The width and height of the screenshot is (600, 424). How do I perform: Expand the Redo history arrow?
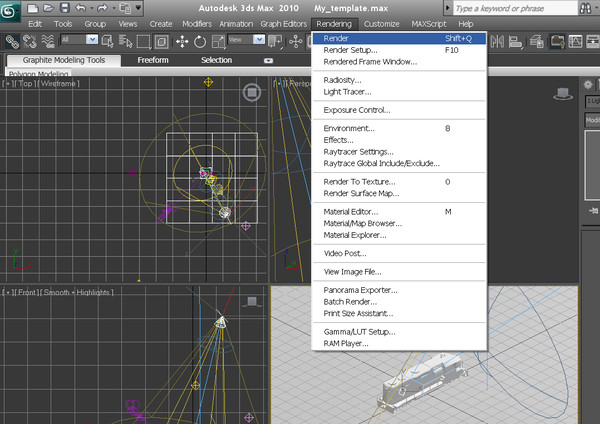click(x=114, y=8)
